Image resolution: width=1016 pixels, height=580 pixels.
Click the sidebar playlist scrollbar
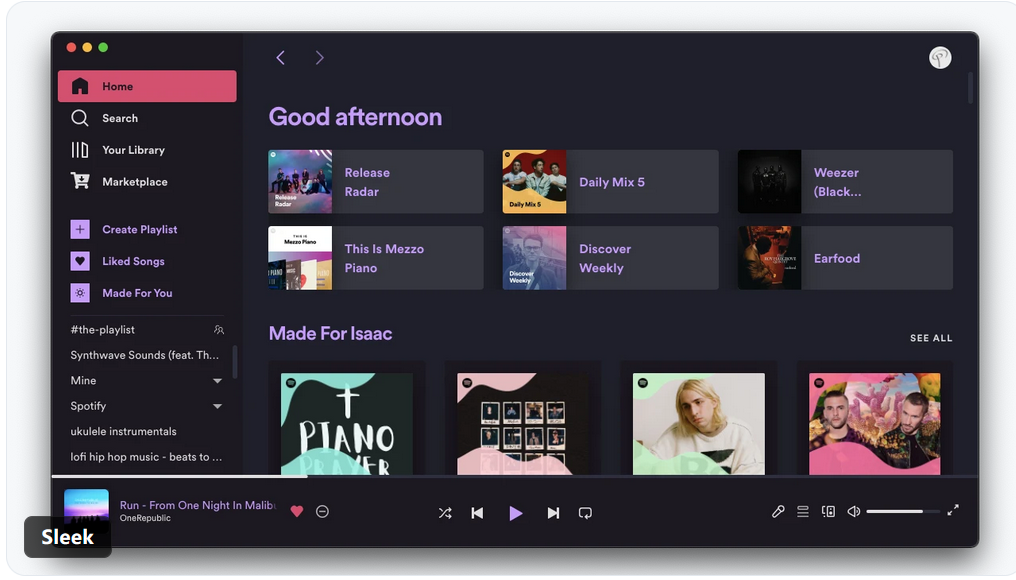coord(235,362)
